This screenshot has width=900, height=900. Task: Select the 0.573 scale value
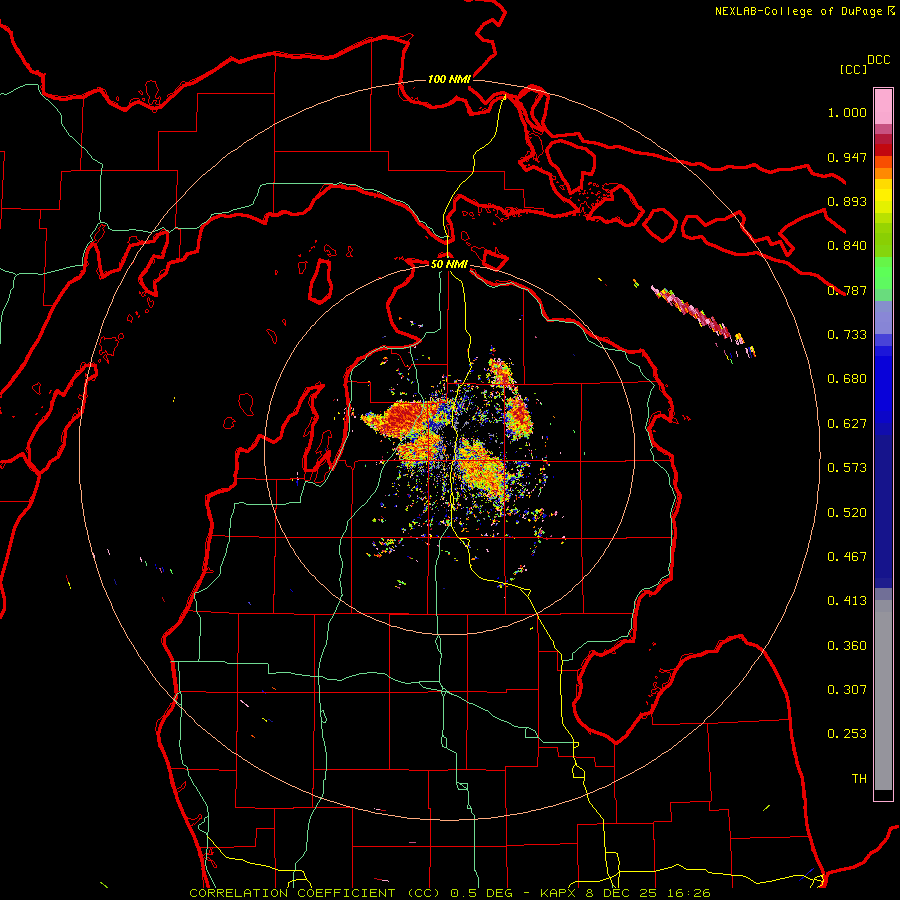point(847,468)
